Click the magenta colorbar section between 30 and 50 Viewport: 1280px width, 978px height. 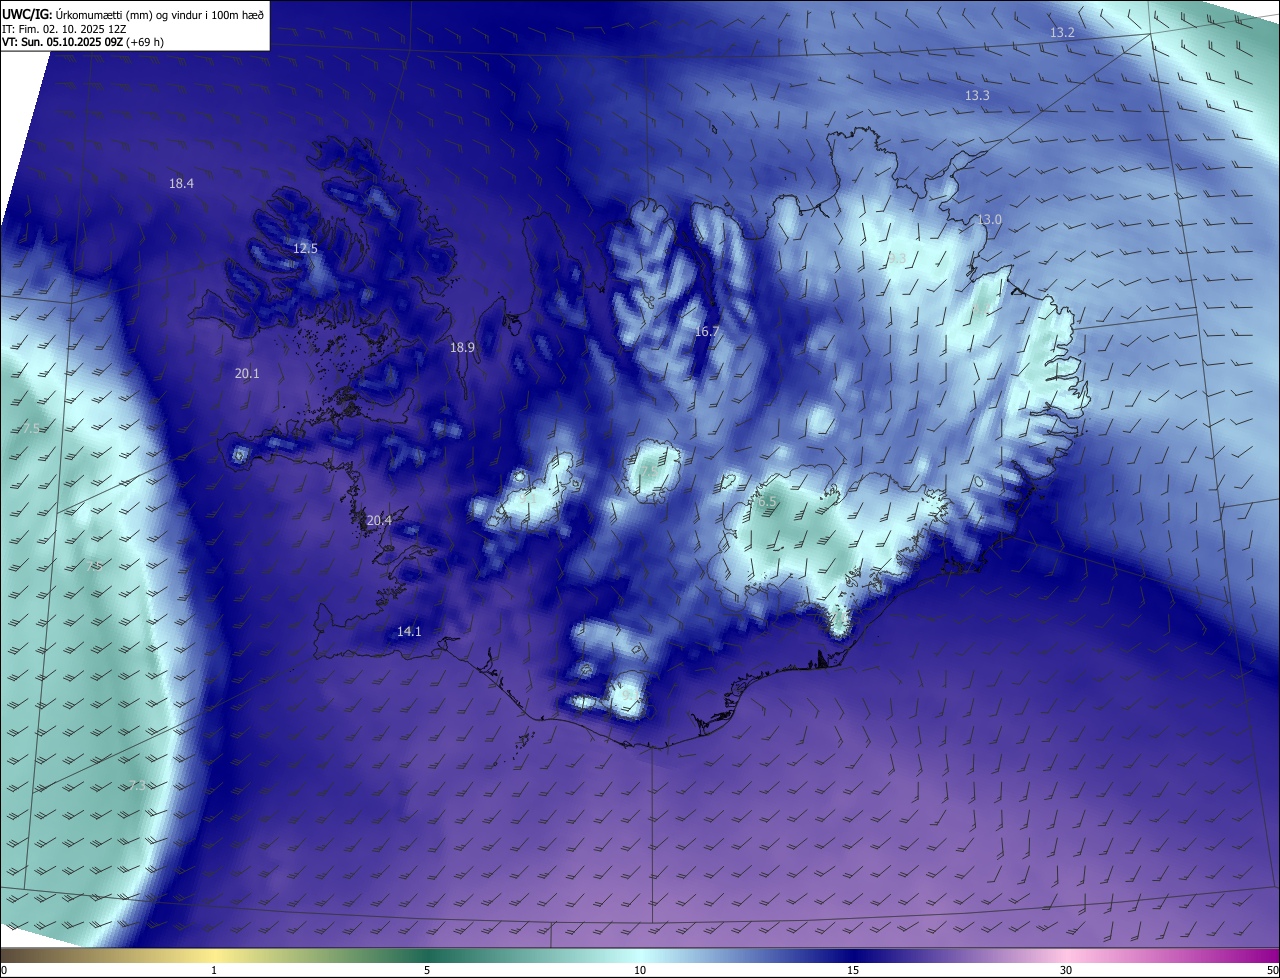(x=1173, y=955)
